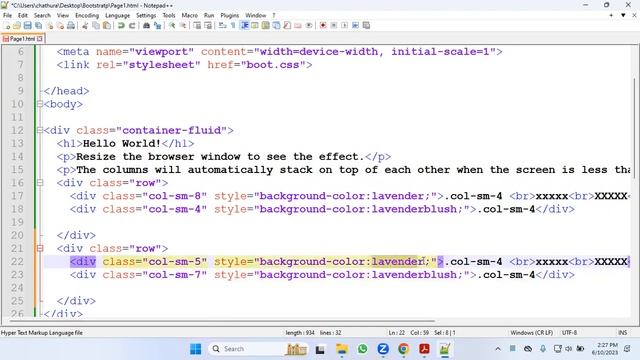Open the Windows Start button
Screen dimensions: 640x360
[196, 349]
